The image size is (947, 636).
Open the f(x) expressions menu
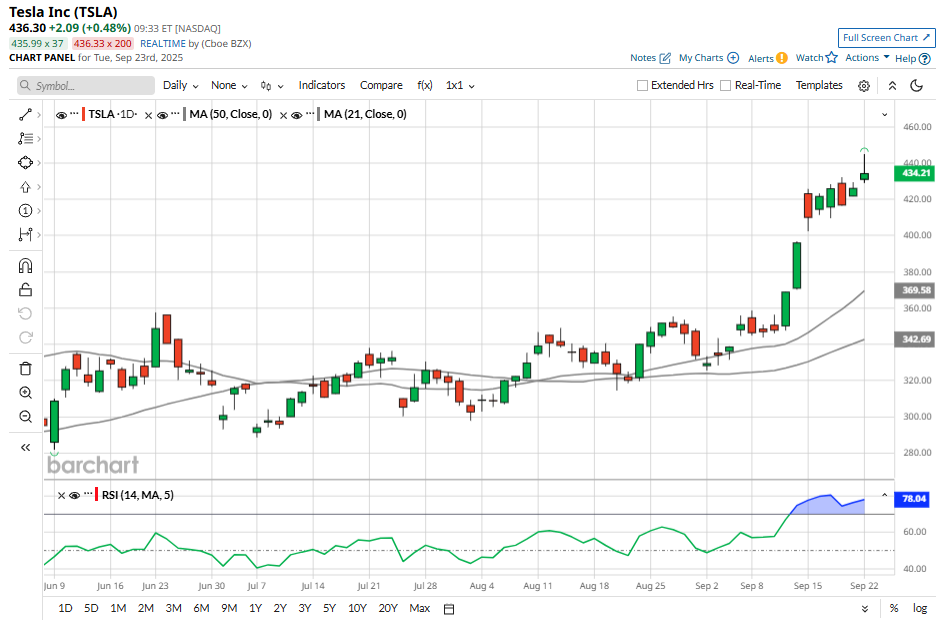pos(425,85)
